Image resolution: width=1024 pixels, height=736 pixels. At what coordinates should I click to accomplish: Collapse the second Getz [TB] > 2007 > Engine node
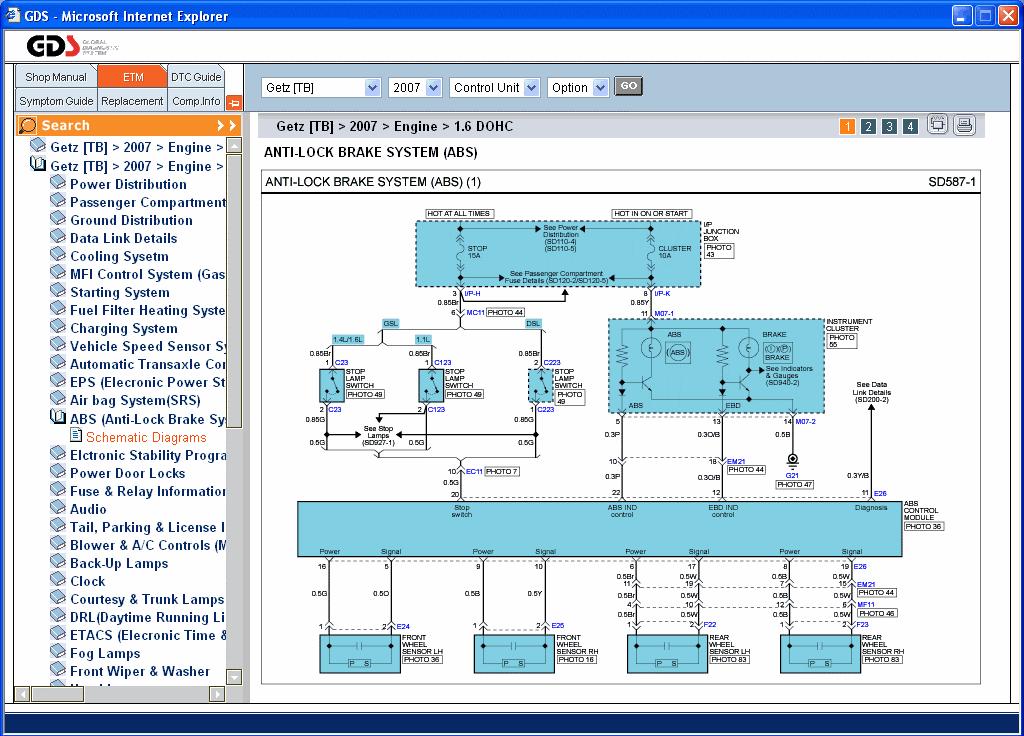(37, 165)
